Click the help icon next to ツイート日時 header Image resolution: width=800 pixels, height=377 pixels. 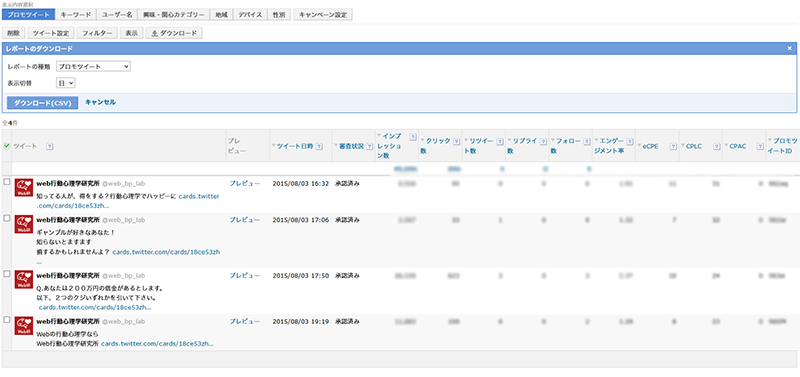click(319, 146)
